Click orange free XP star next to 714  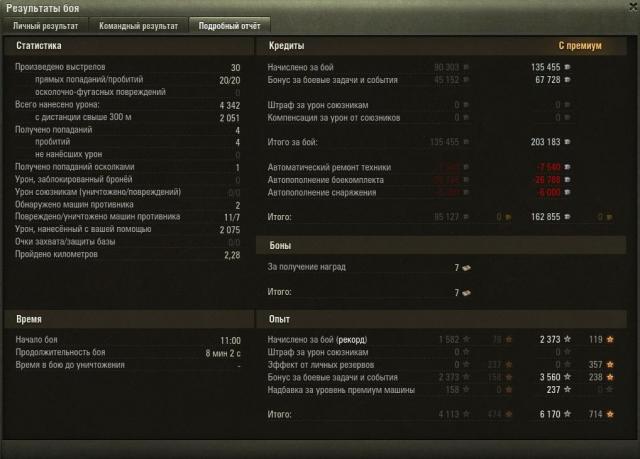coord(610,414)
